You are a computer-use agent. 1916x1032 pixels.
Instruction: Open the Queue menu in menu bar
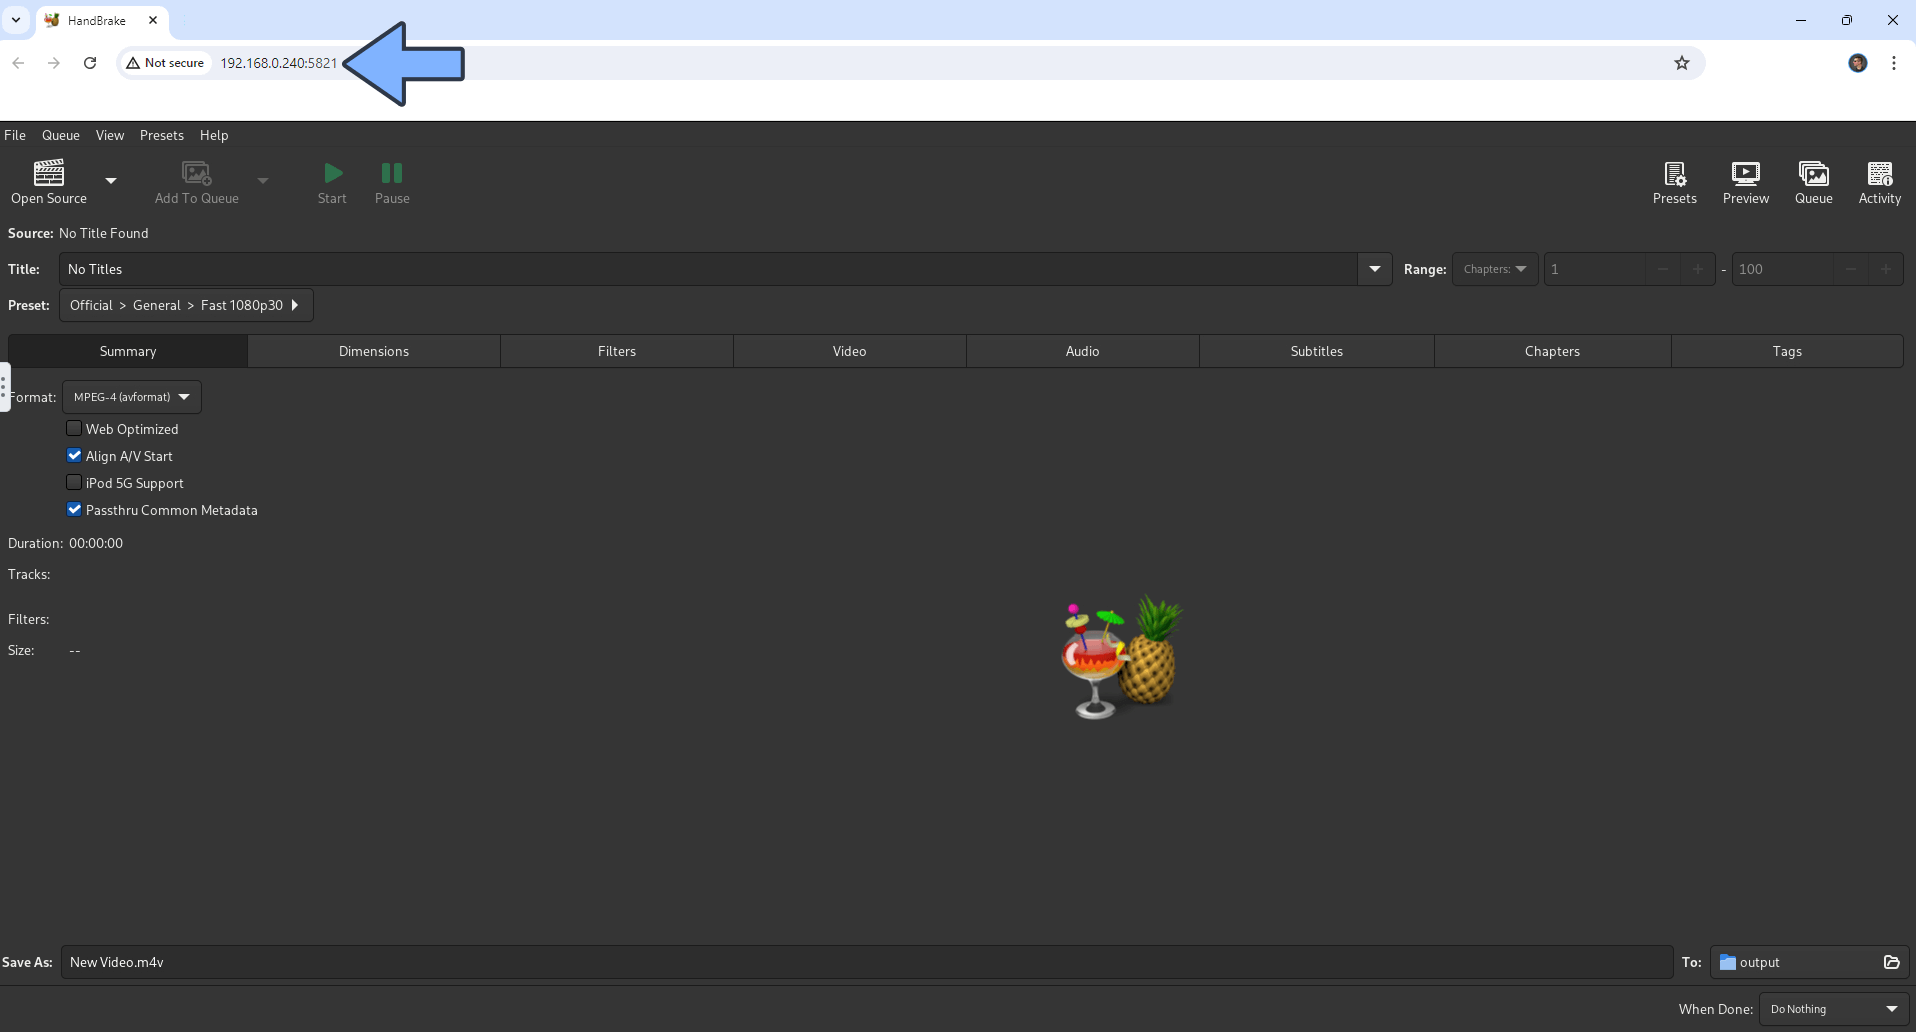point(61,135)
